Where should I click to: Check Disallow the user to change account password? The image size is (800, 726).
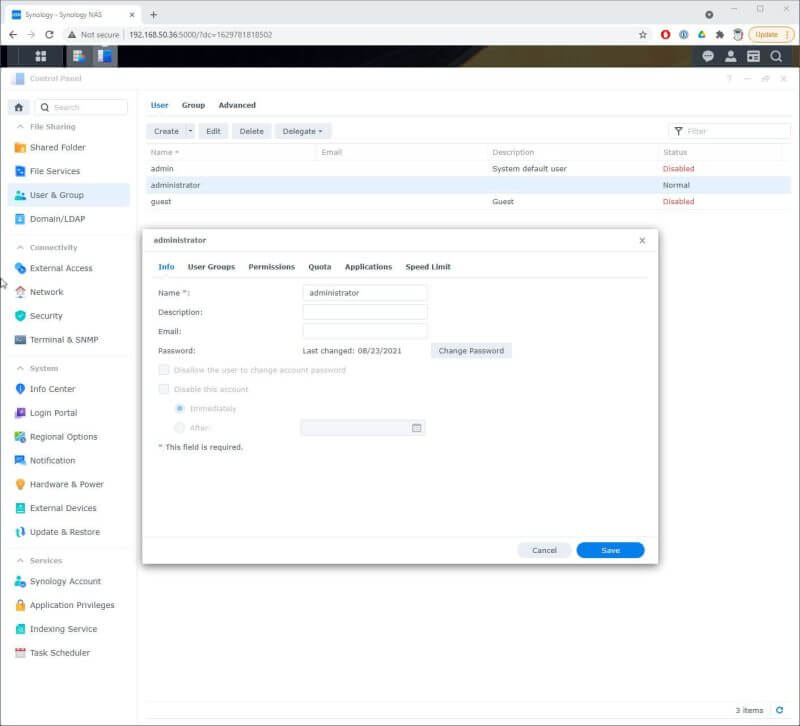(164, 369)
